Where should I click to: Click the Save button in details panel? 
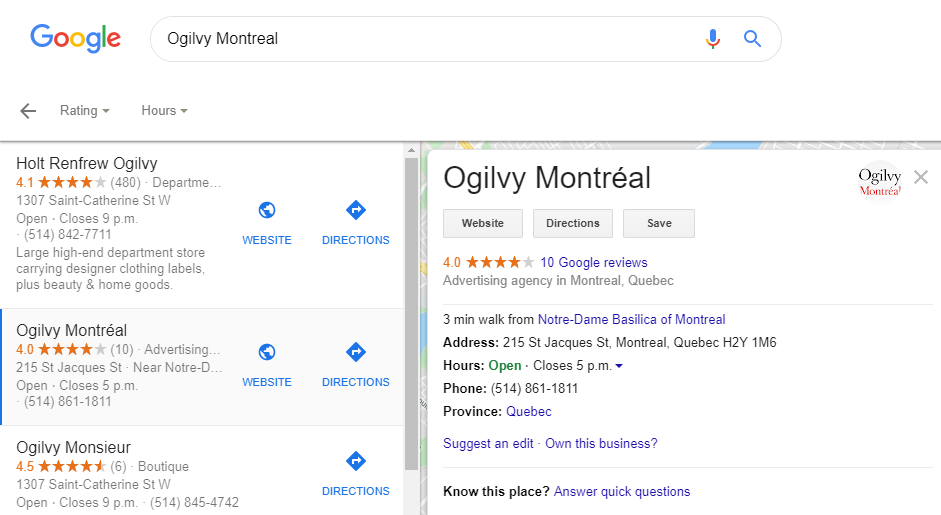659,223
